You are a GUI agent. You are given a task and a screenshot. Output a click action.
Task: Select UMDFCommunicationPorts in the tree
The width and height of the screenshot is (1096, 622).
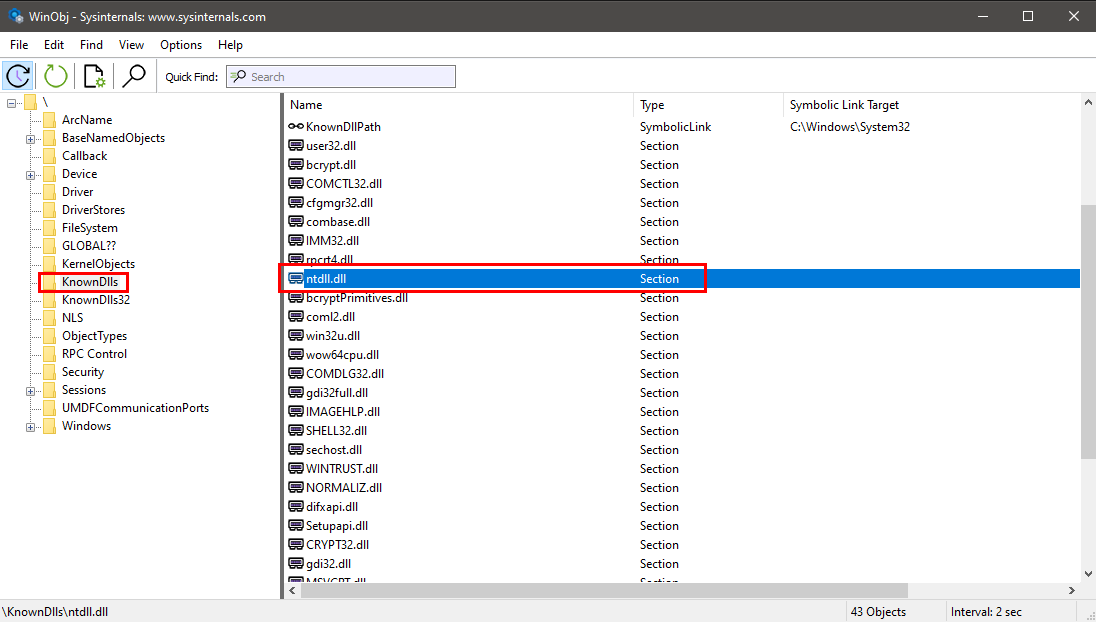136,407
